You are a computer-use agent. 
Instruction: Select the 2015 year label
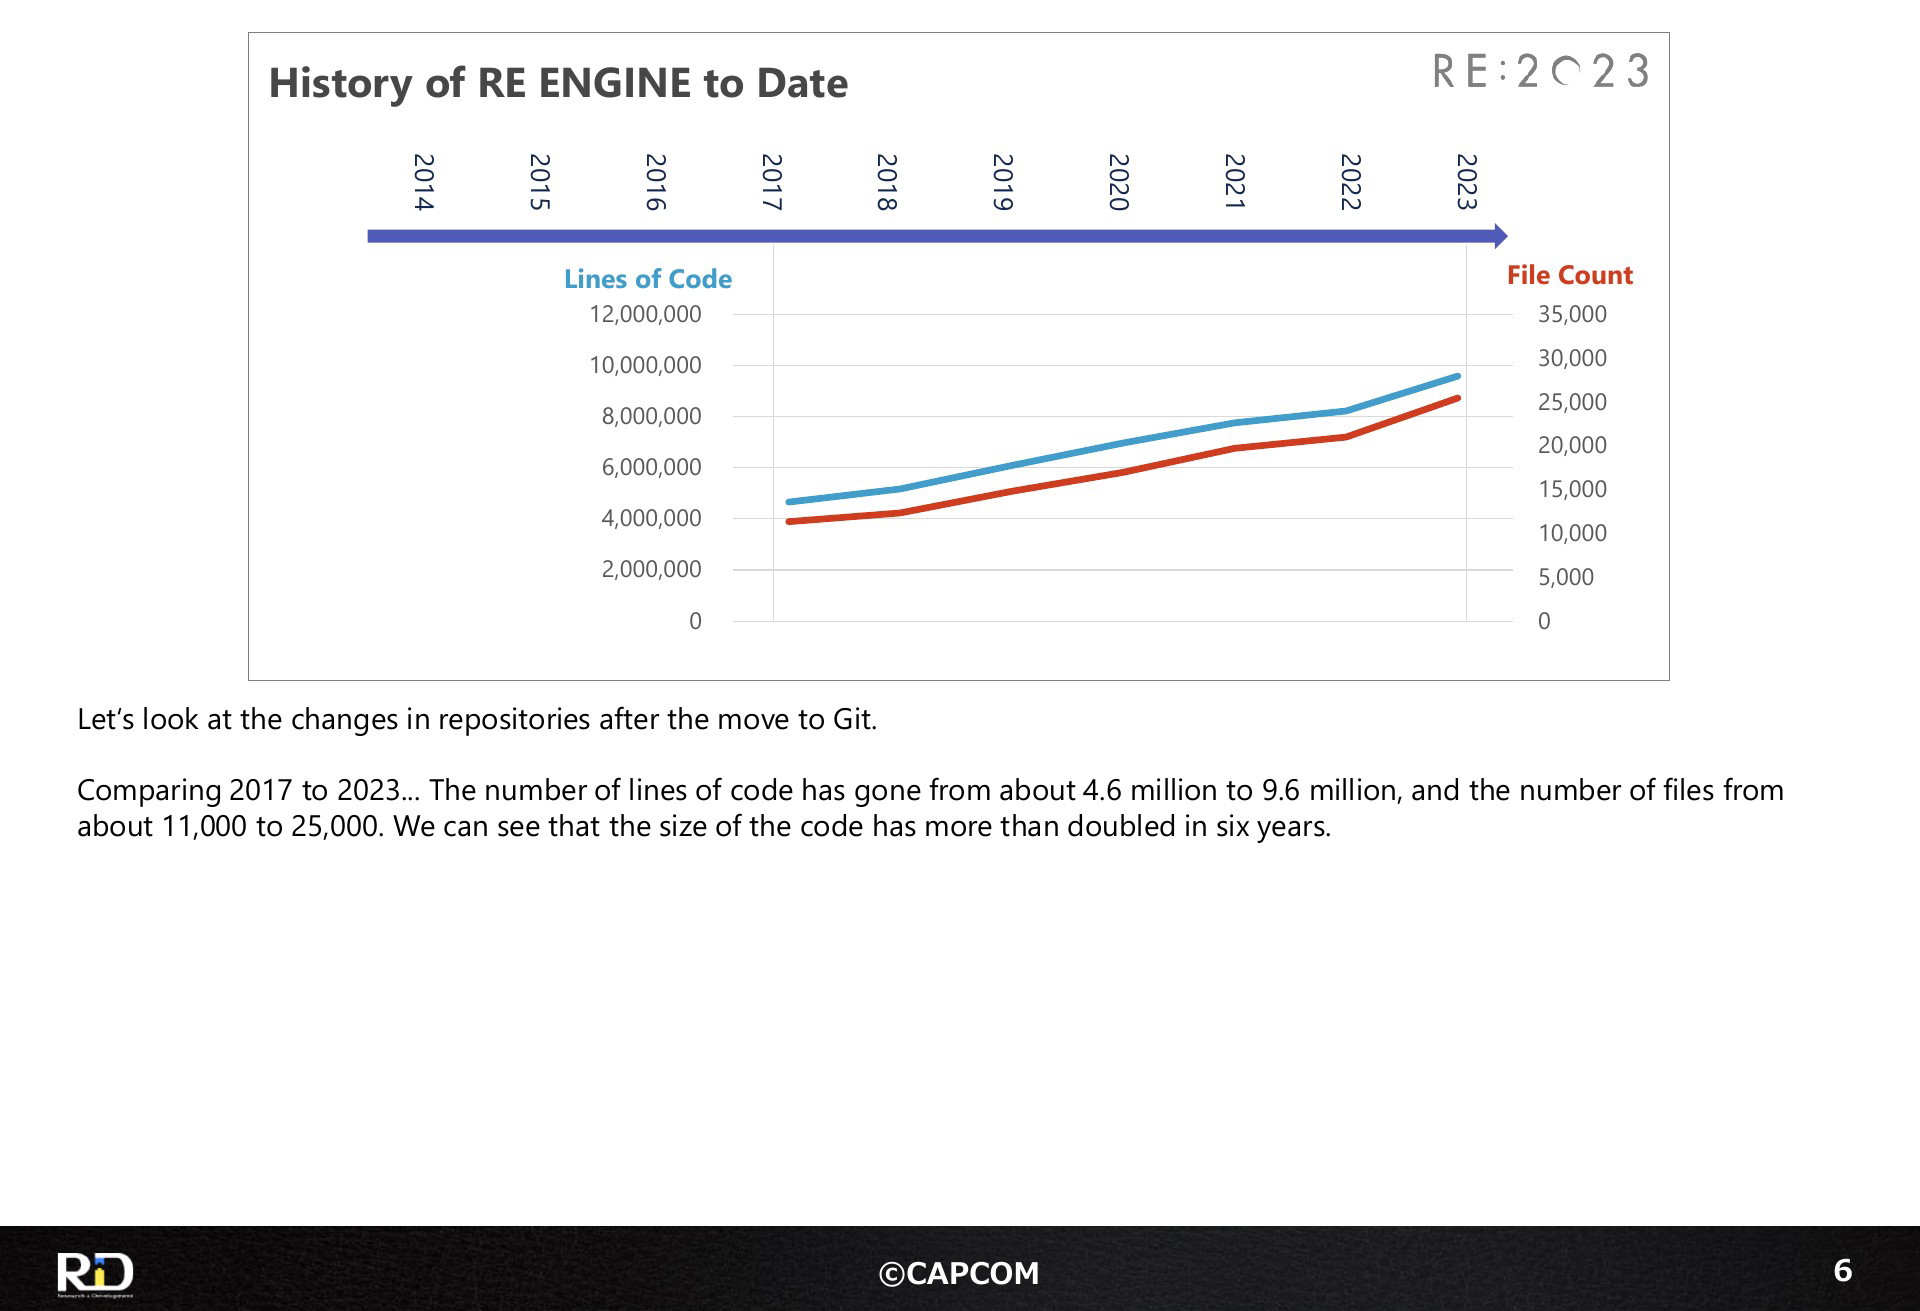(x=539, y=182)
